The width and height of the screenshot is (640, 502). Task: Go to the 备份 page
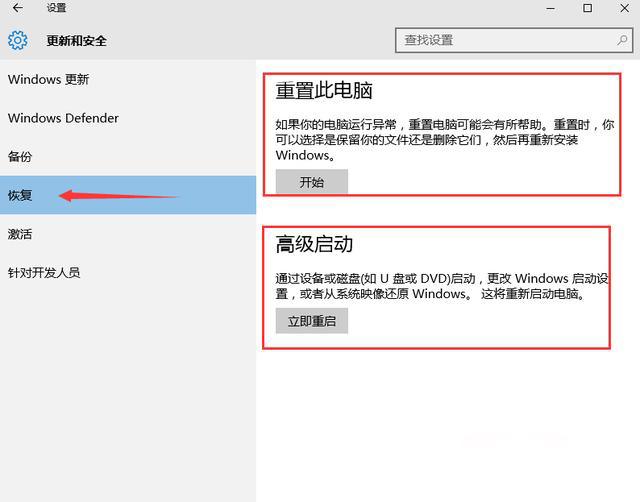point(20,157)
